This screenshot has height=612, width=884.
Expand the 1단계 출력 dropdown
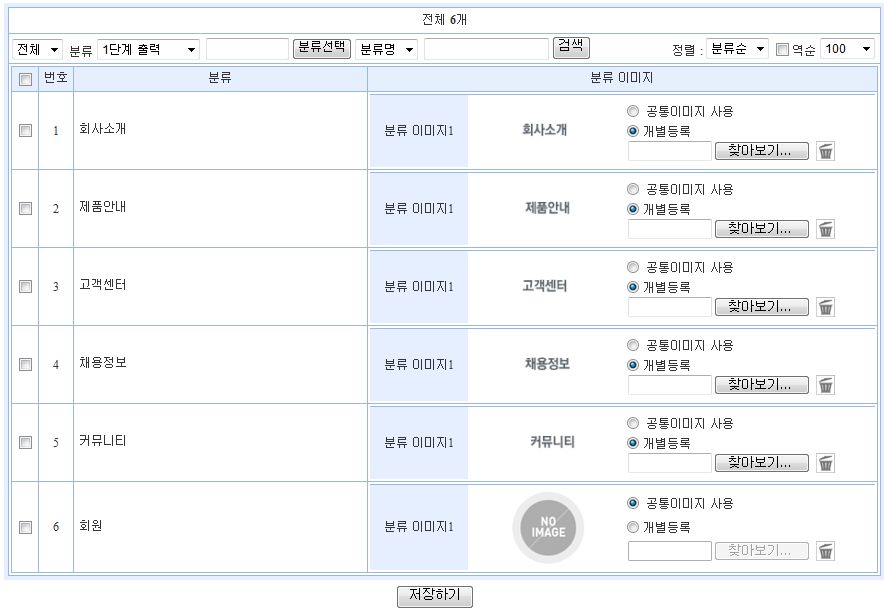pyautogui.click(x=148, y=49)
